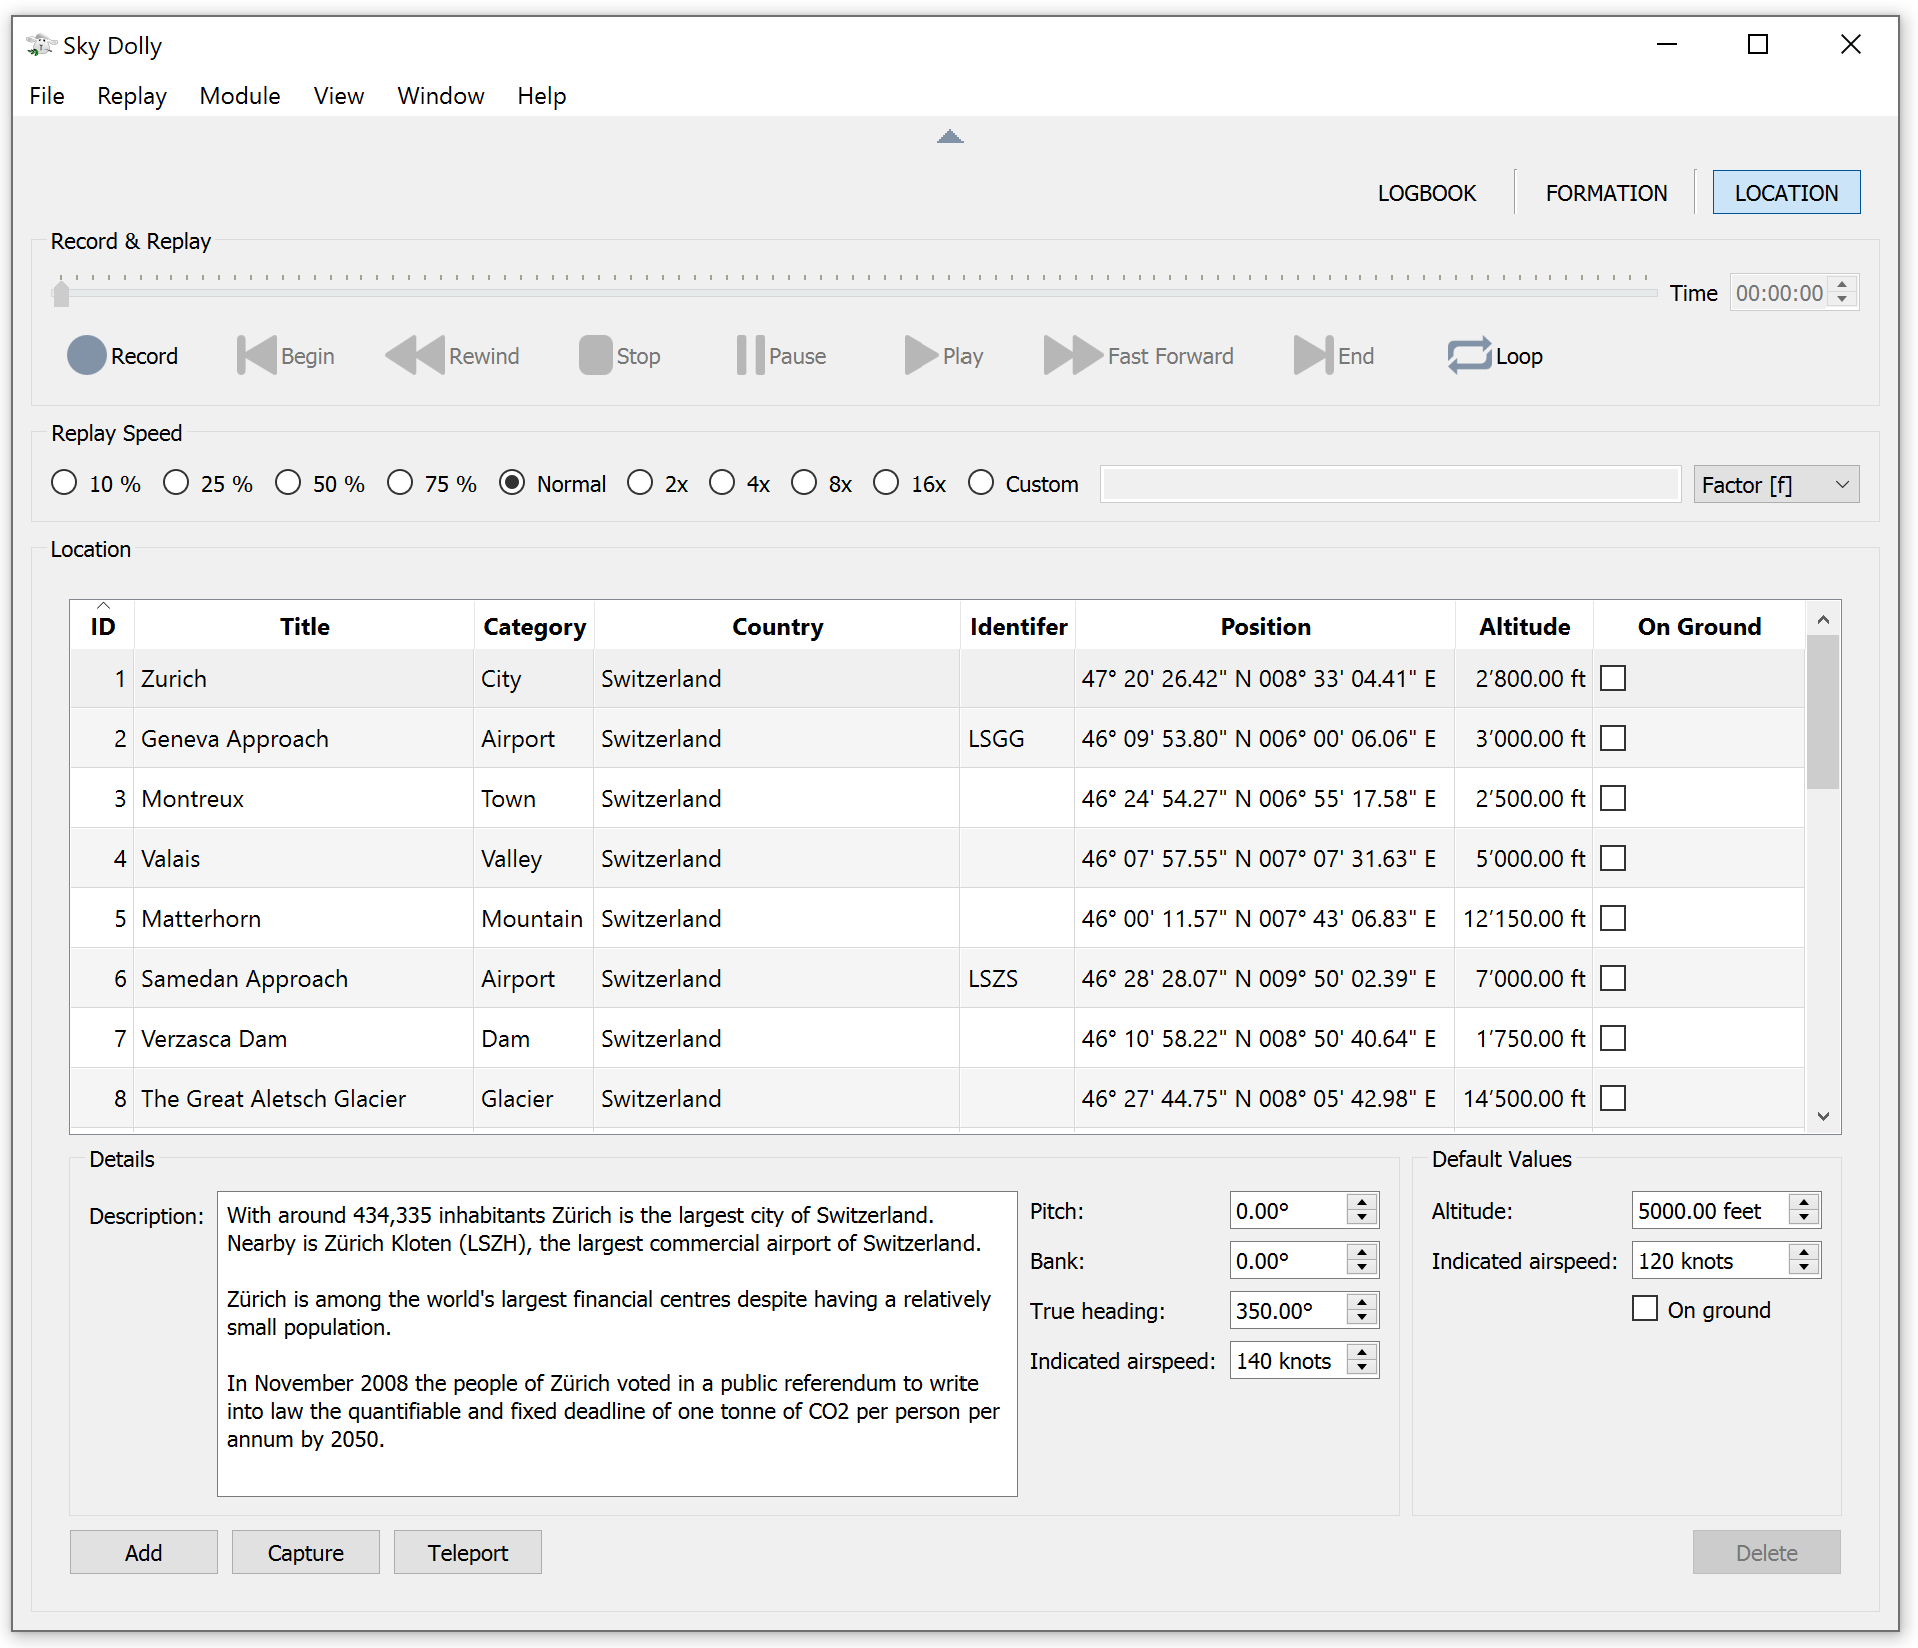Click the Sky Dolly app icon
The width and height of the screenshot is (1918, 1648).
point(40,45)
